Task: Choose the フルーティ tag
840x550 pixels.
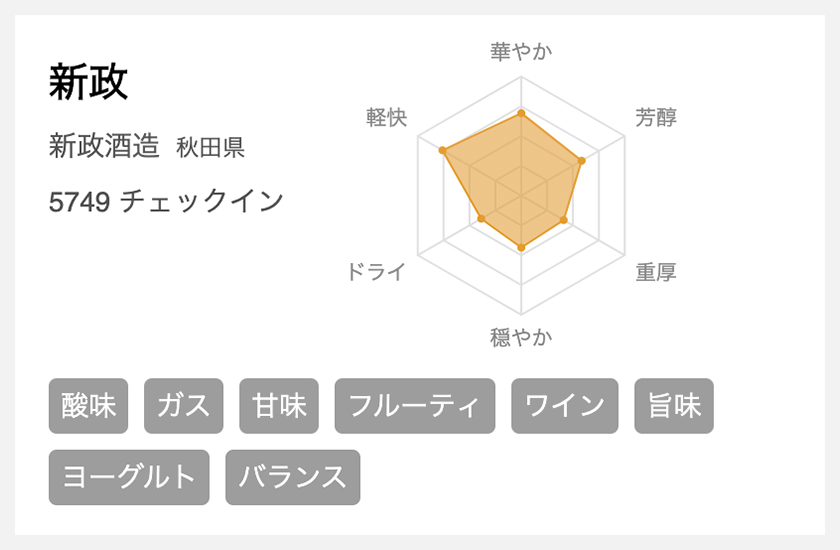Action: pos(415,406)
